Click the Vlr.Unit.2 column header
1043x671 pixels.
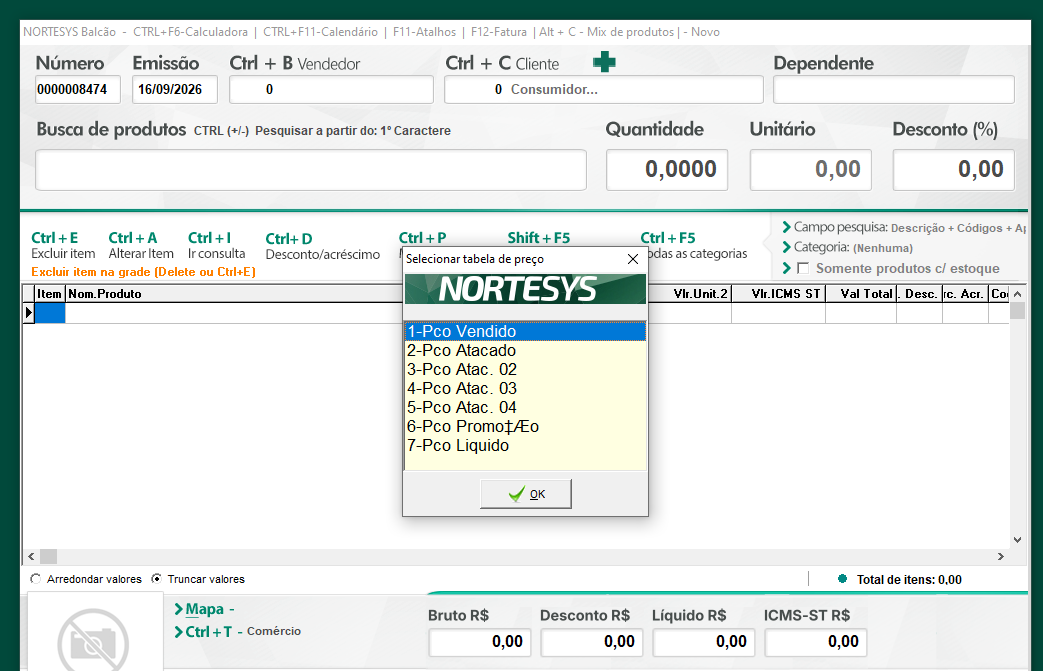click(x=690, y=294)
